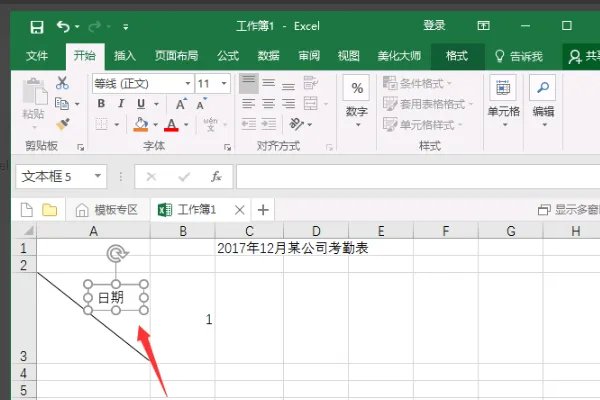
Task: Toggle Middle Align button
Action: (269, 83)
